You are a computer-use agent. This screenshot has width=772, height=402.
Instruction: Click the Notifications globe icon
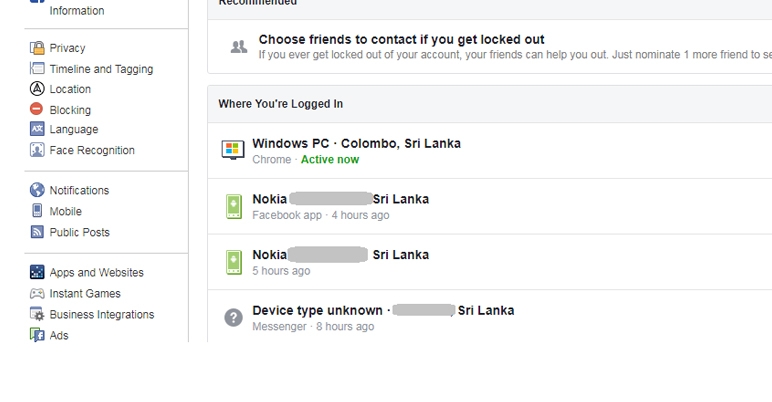pos(37,190)
